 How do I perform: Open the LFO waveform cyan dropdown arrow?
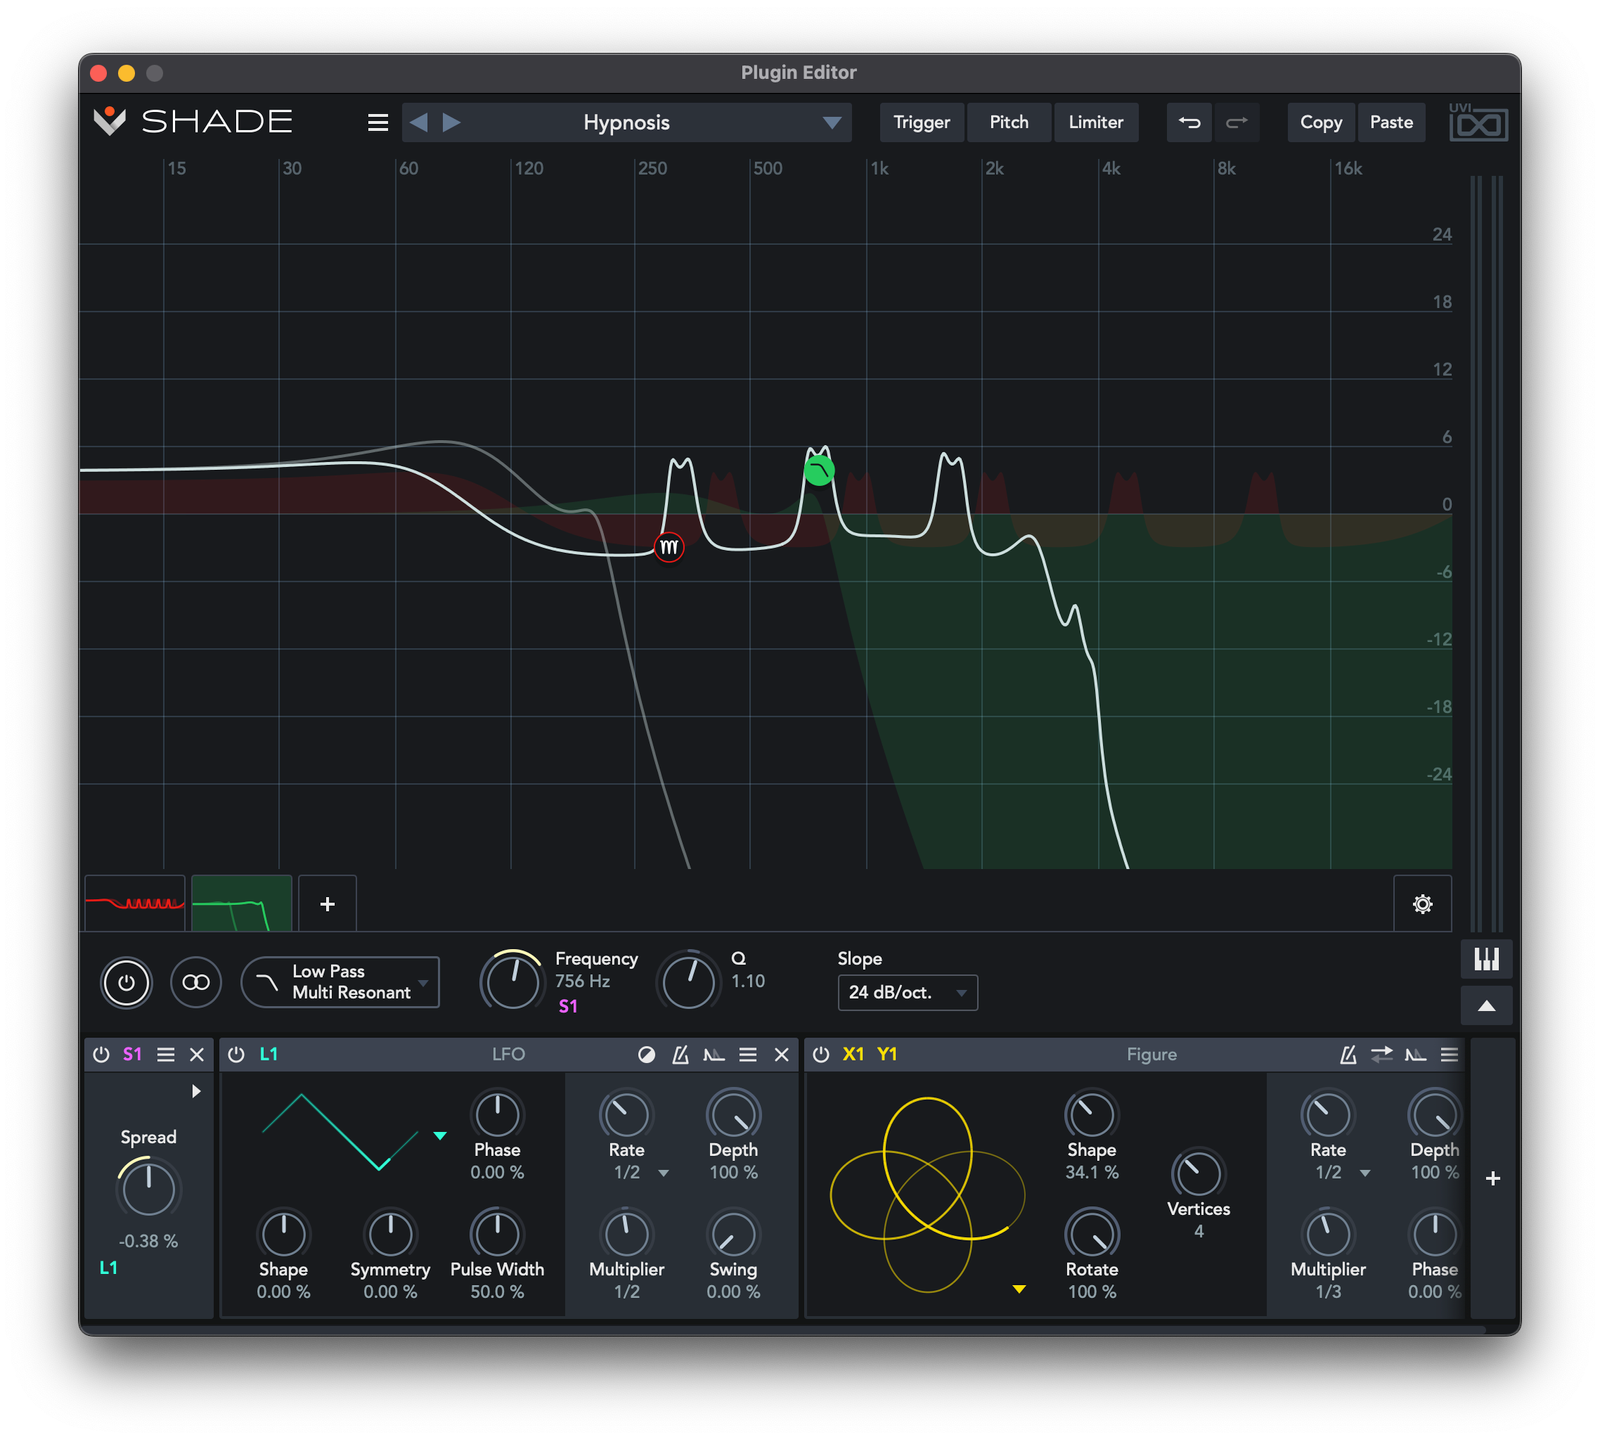440,1136
